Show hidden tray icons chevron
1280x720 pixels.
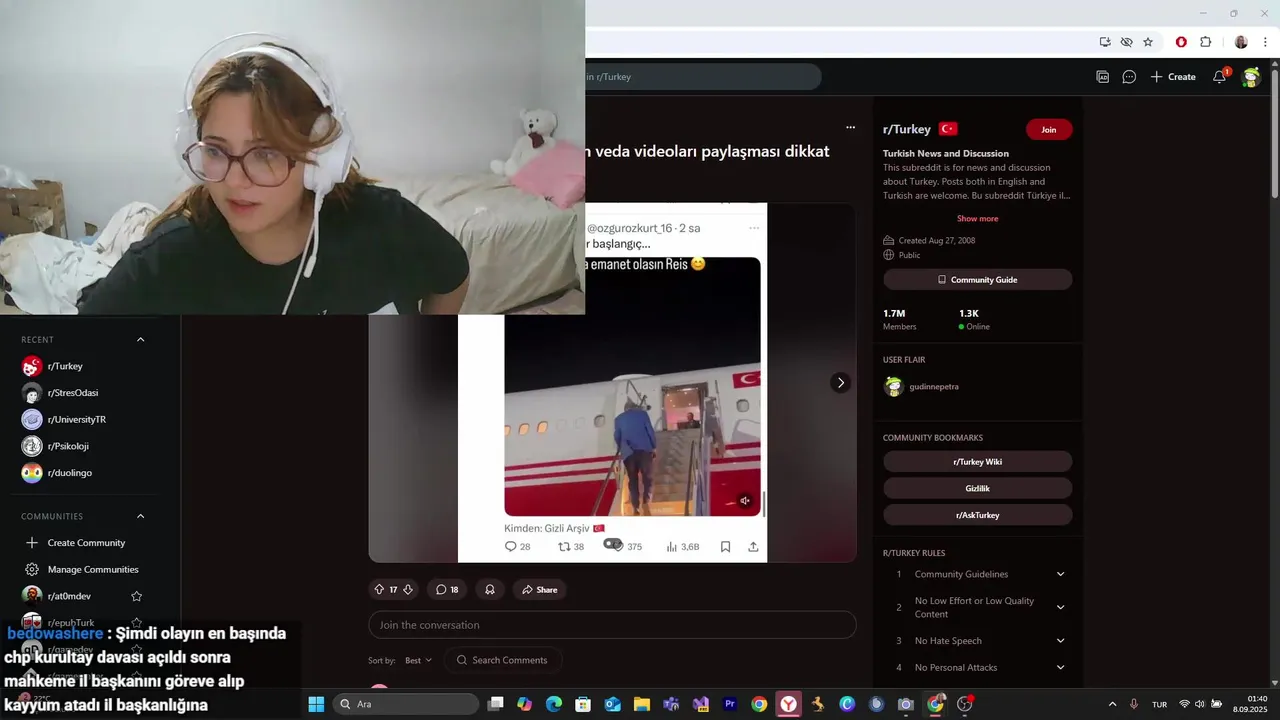pyautogui.click(x=1112, y=704)
